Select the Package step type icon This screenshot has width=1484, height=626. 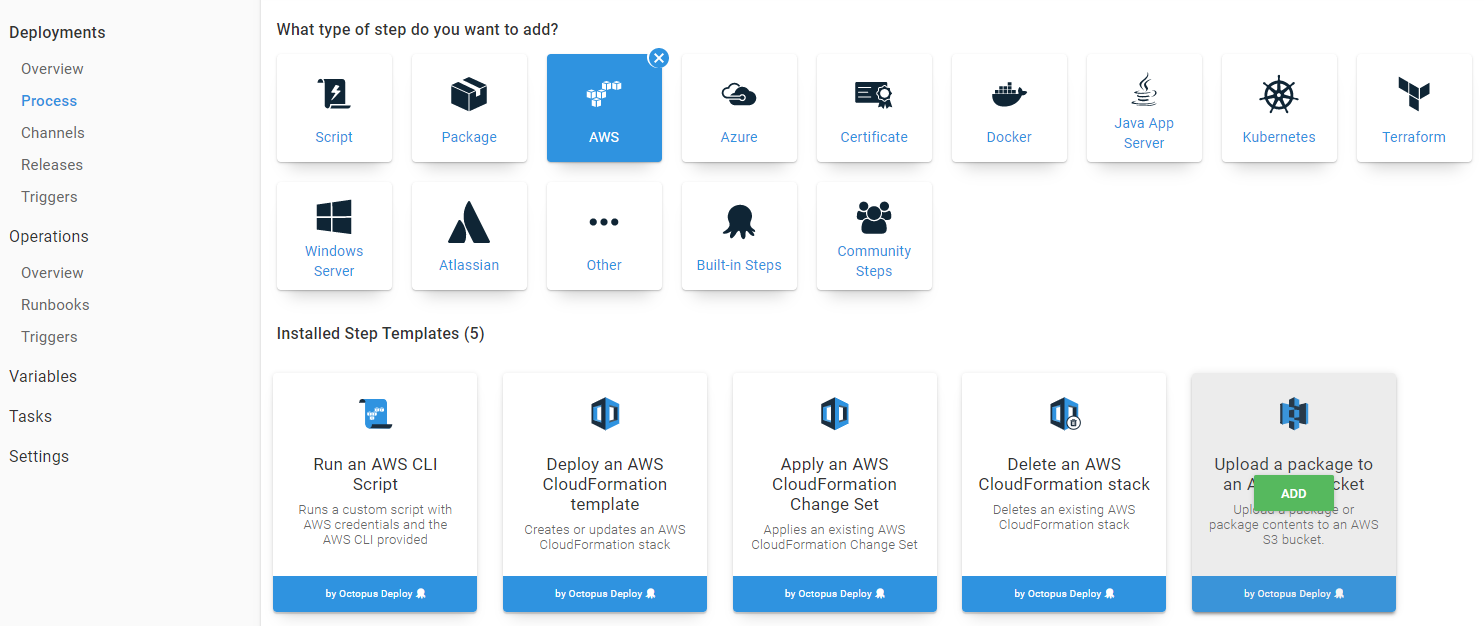pyautogui.click(x=469, y=107)
